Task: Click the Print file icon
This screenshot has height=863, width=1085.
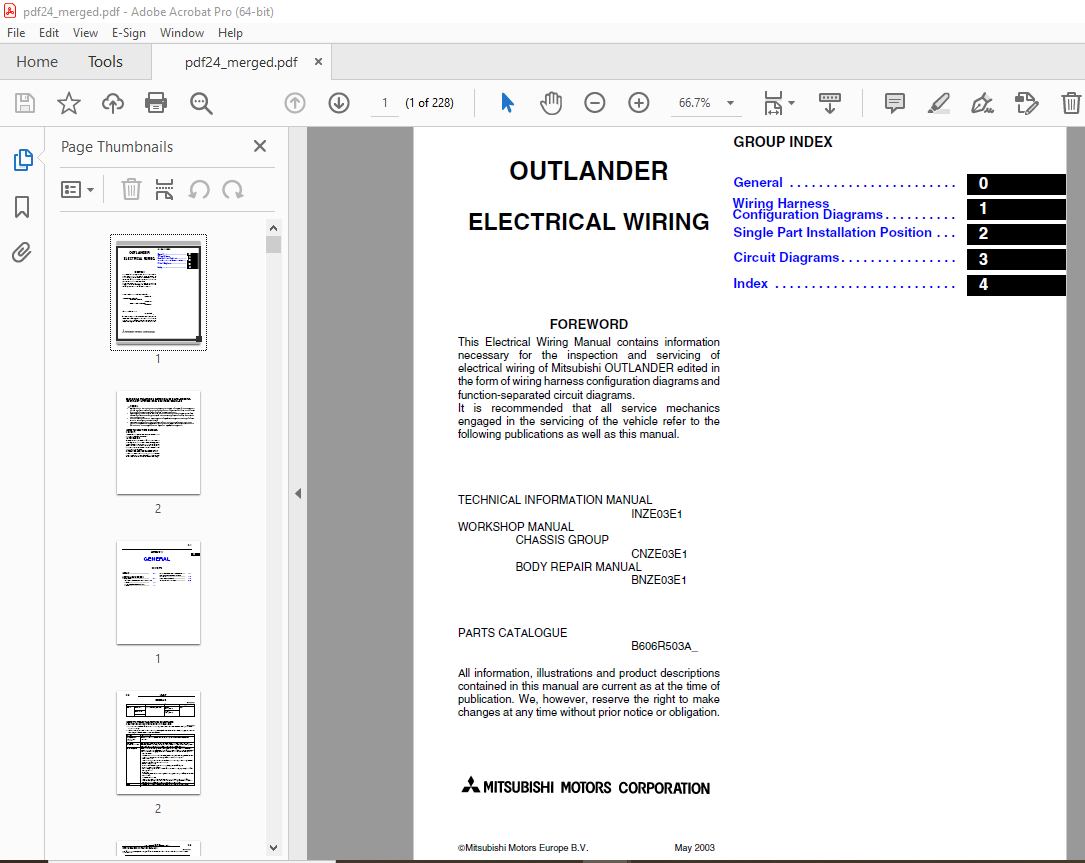Action: click(156, 103)
